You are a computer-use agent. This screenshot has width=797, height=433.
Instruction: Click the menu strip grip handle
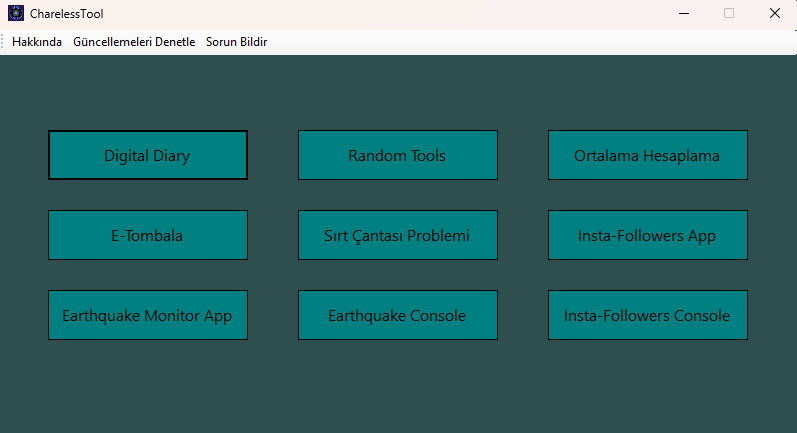click(4, 42)
